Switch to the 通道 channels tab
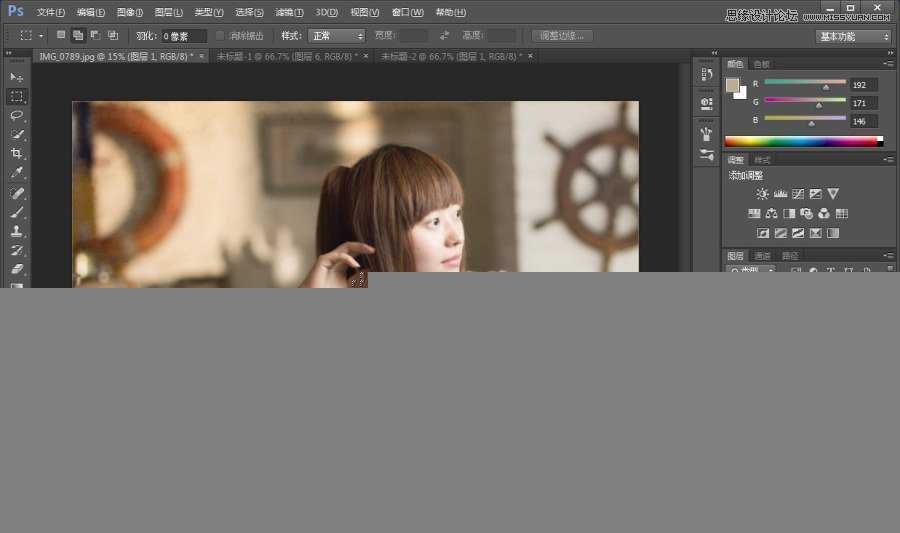 762,256
